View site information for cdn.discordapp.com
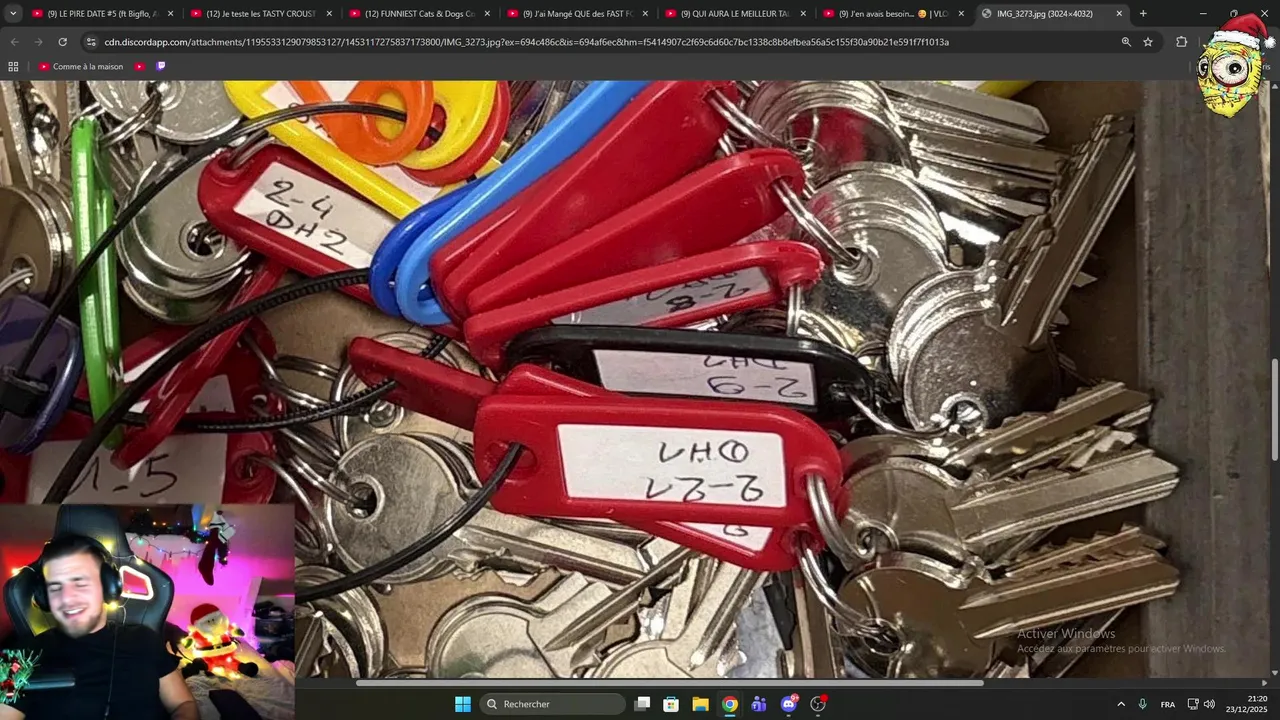The width and height of the screenshot is (1280, 720). [x=91, y=42]
